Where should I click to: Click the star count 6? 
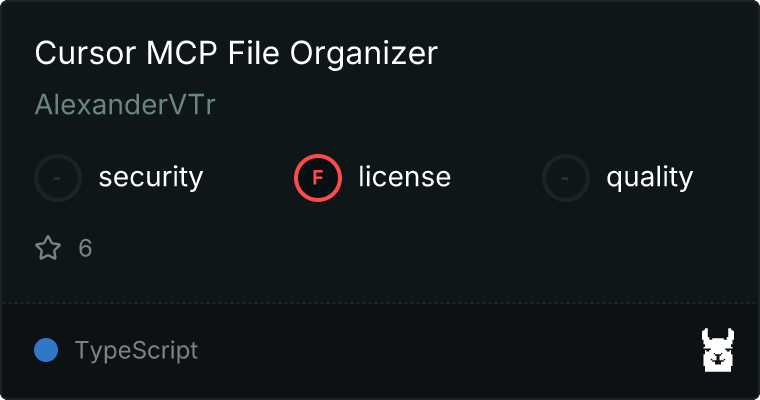coord(85,248)
